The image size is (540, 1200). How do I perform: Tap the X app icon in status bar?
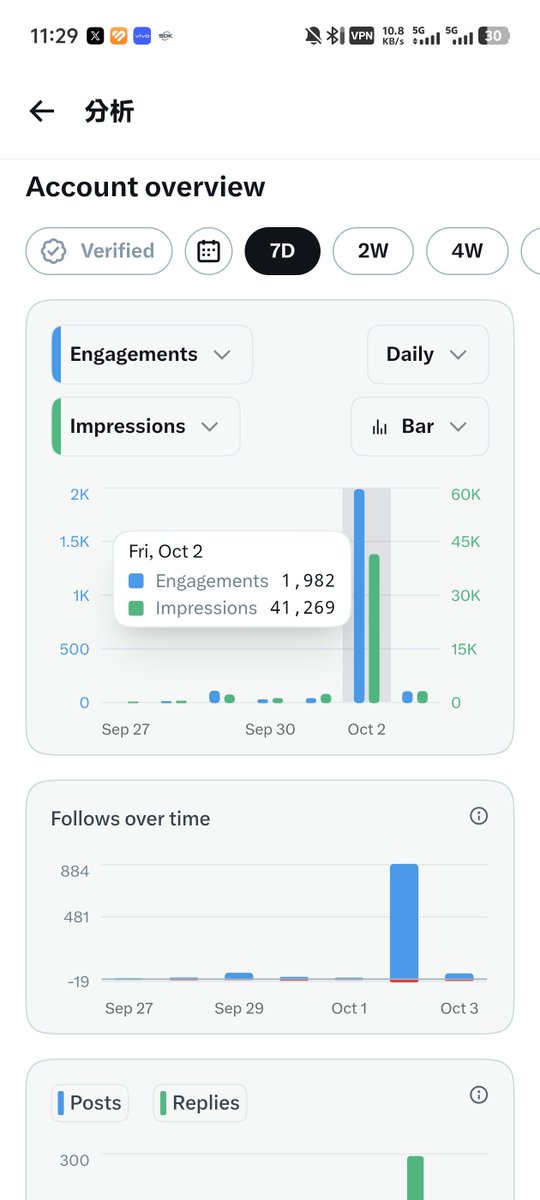coord(95,36)
